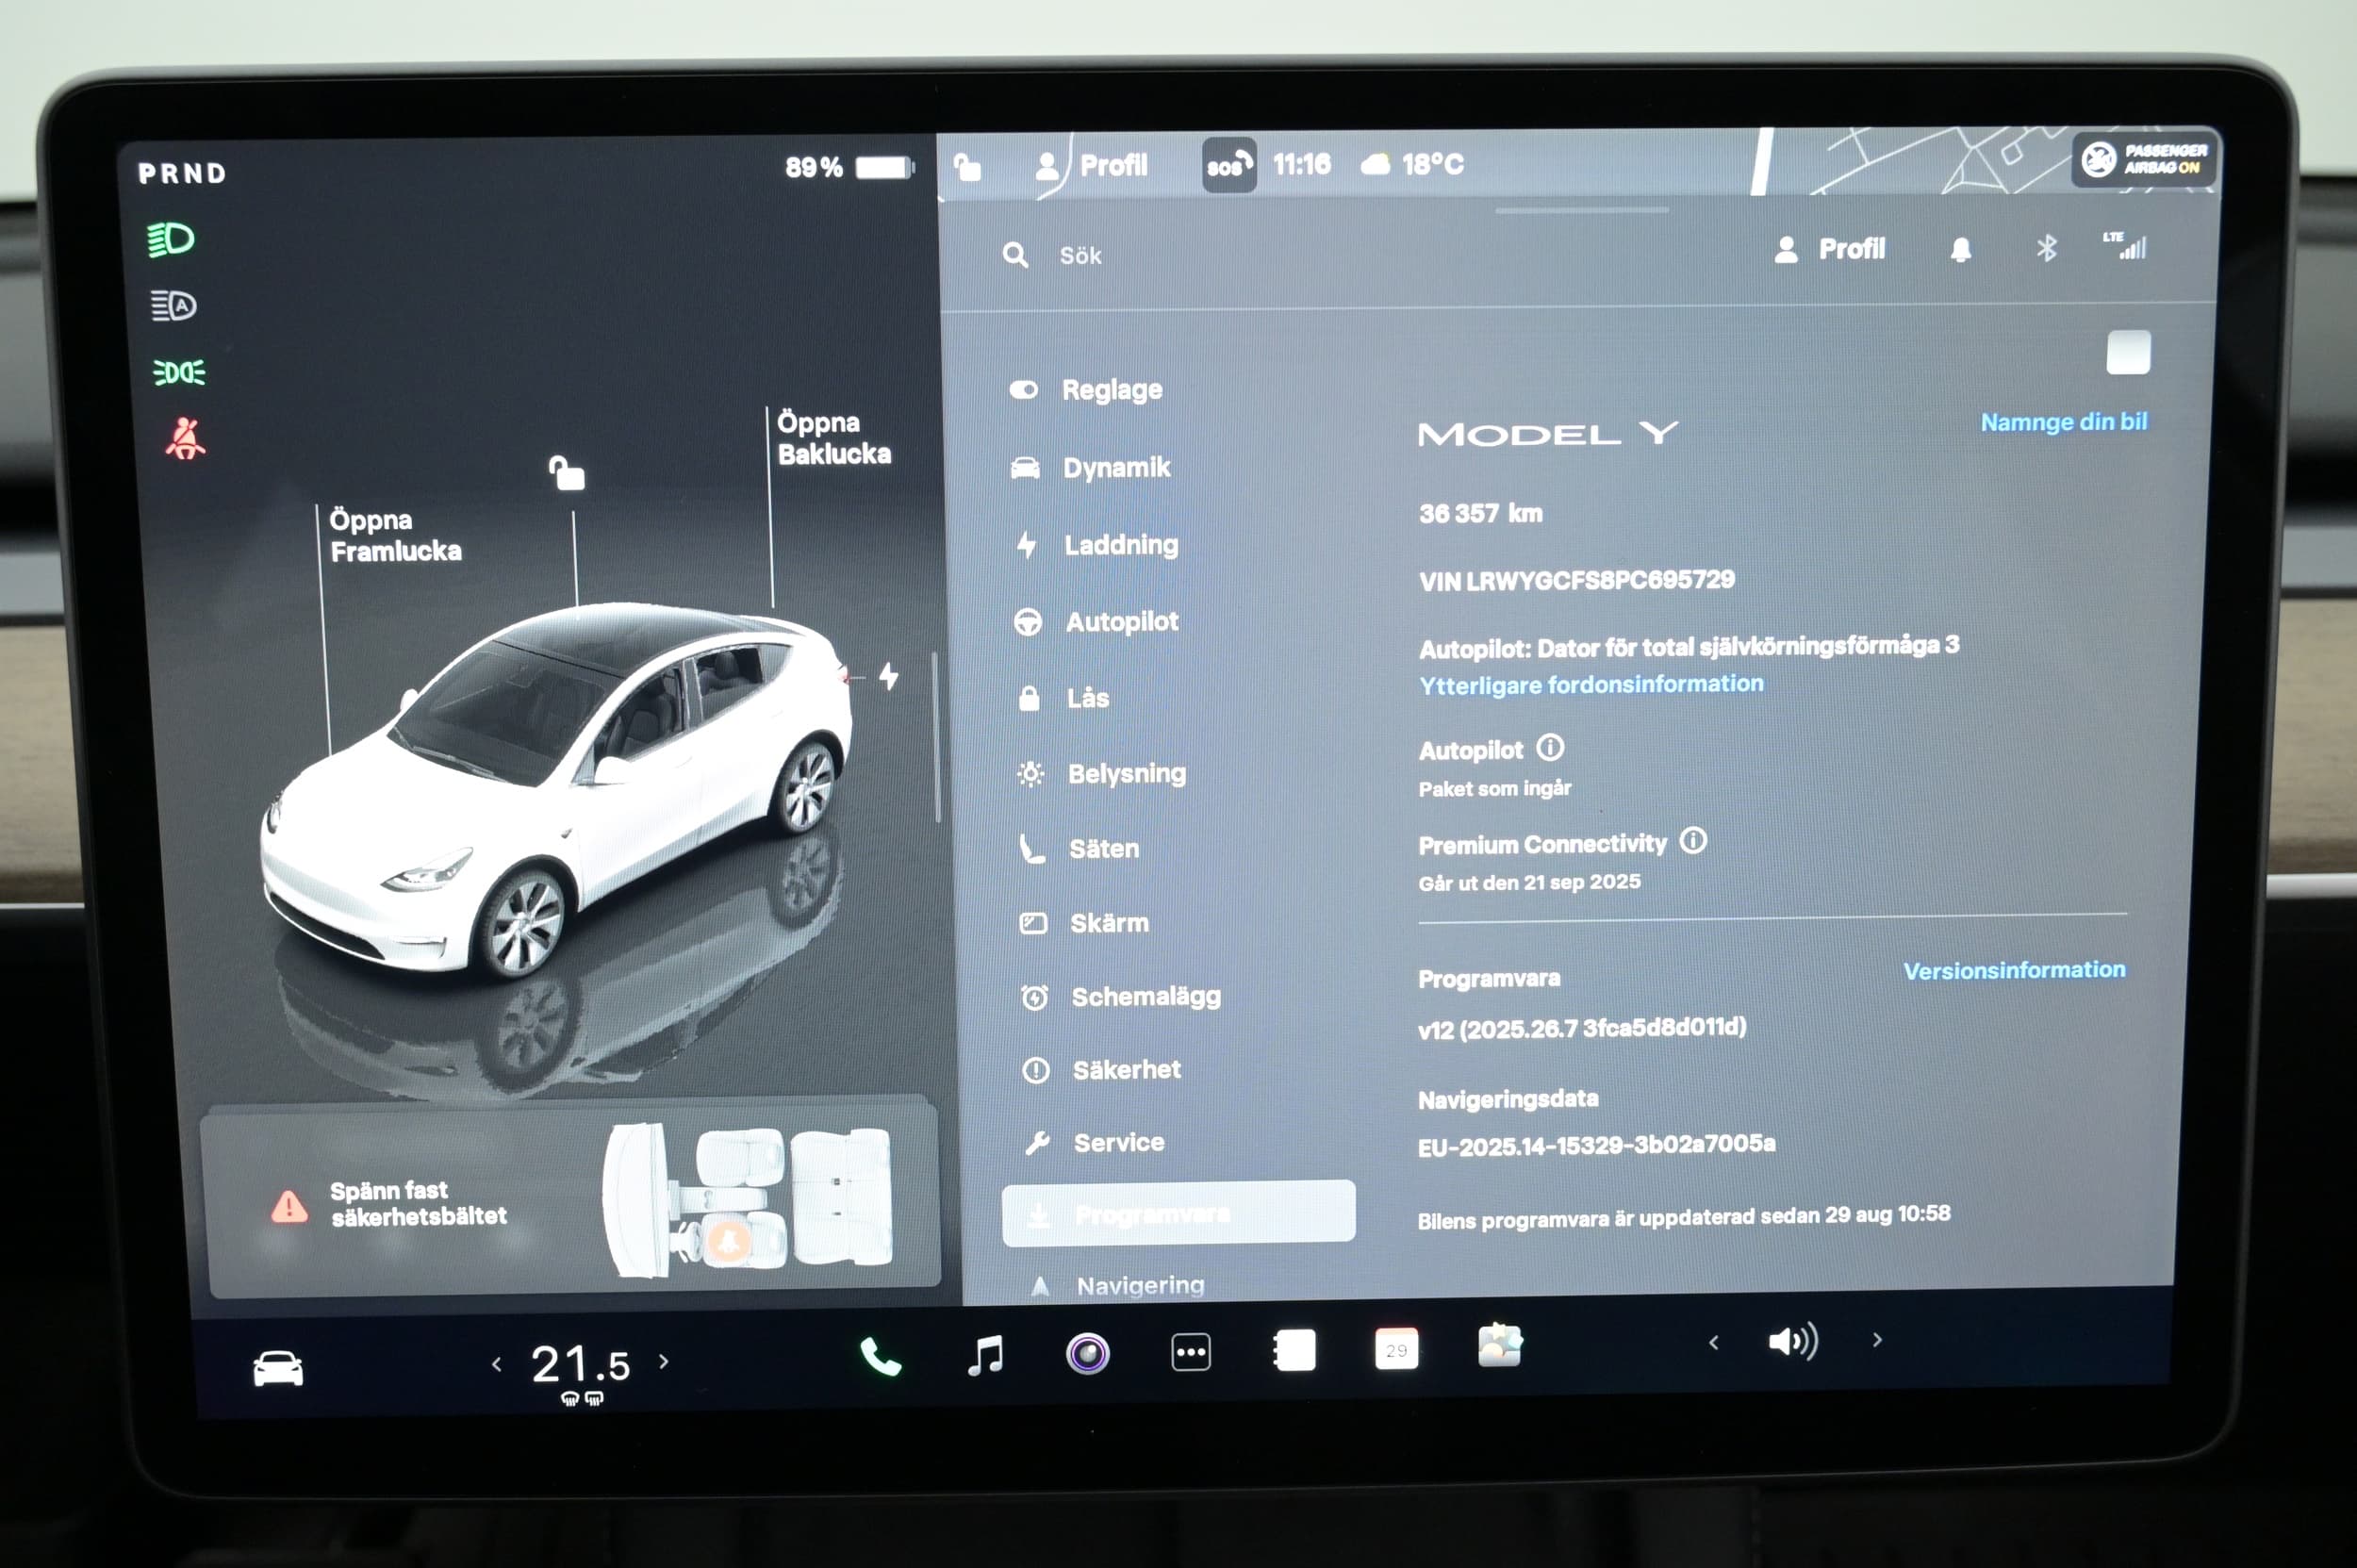Image resolution: width=2357 pixels, height=1568 pixels.
Task: Open the notes app icon in bottom bar
Action: coord(1294,1350)
